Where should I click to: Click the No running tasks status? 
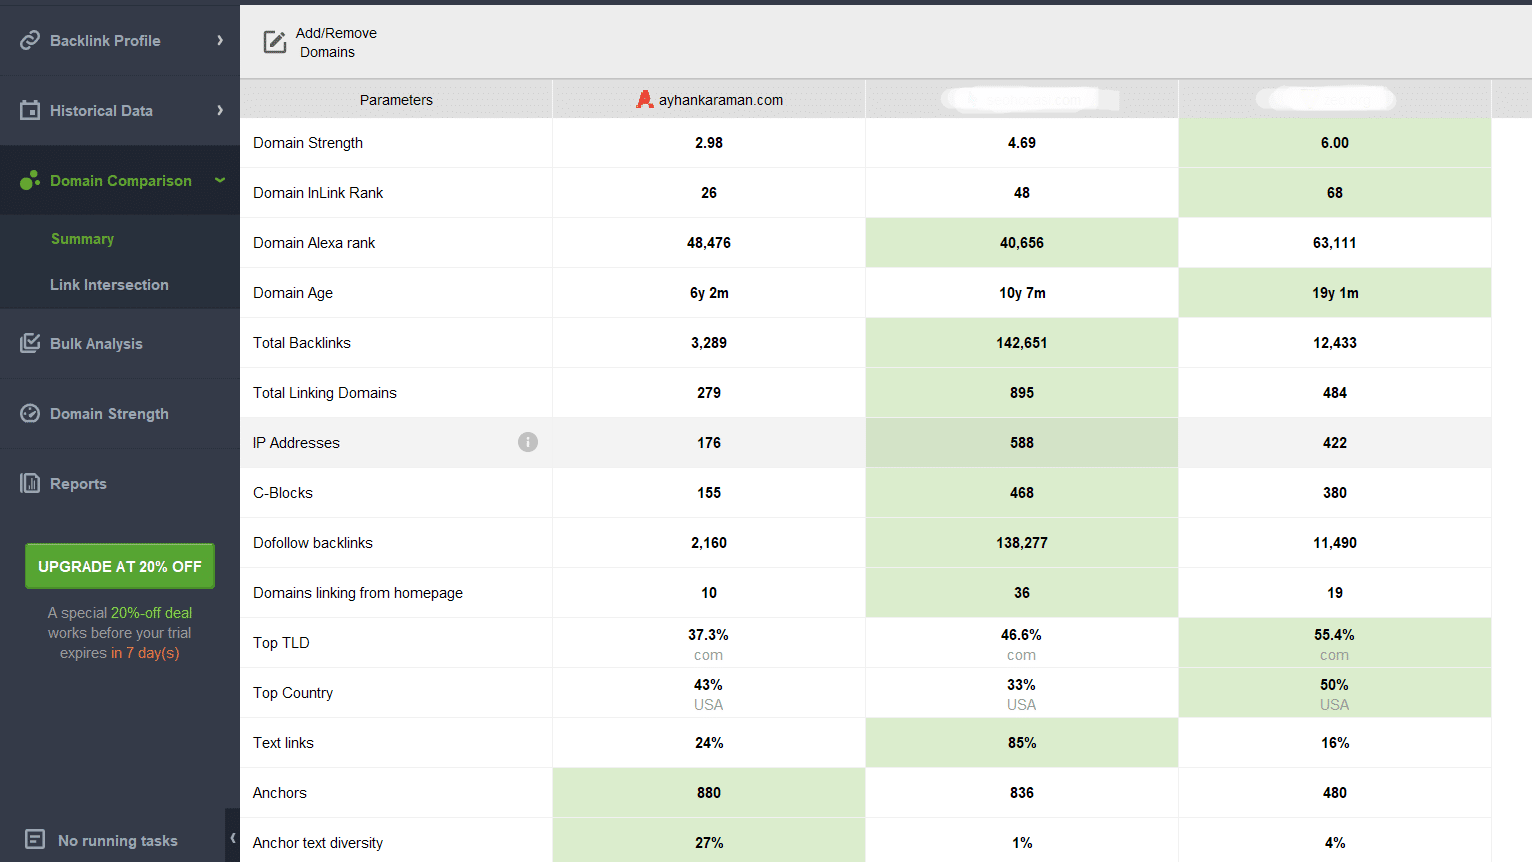click(x=118, y=840)
